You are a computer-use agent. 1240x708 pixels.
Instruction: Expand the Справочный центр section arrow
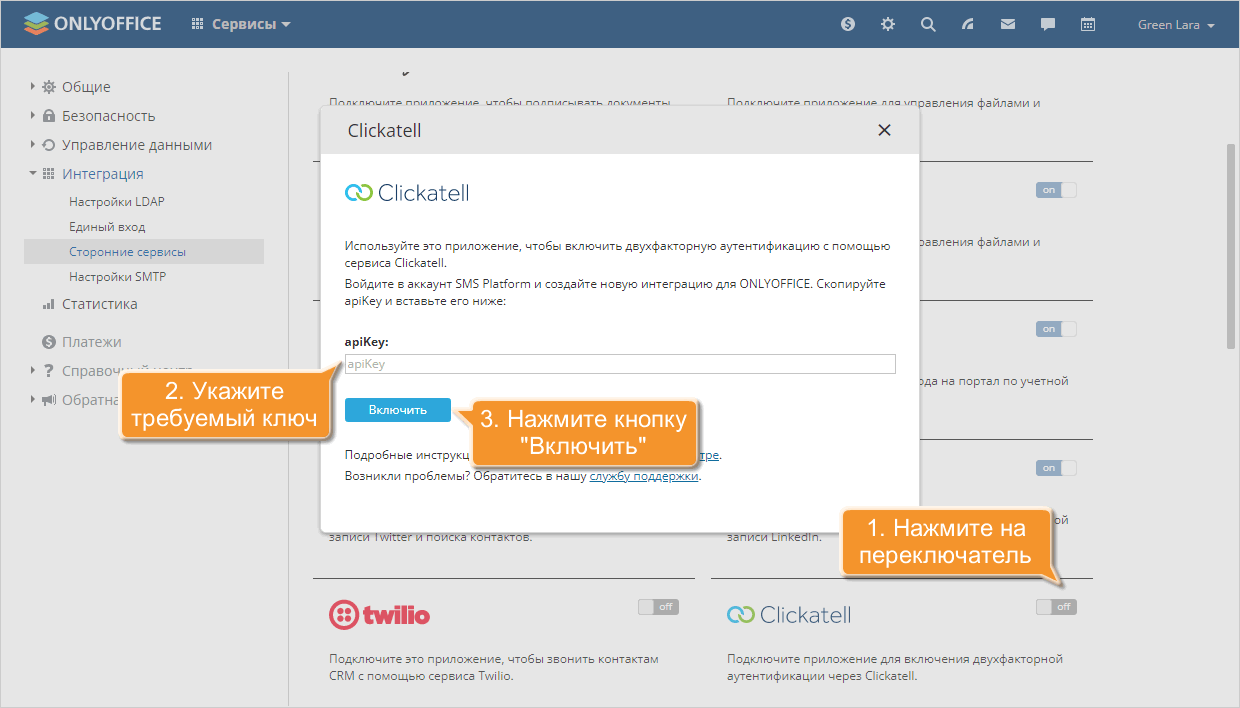[33, 371]
